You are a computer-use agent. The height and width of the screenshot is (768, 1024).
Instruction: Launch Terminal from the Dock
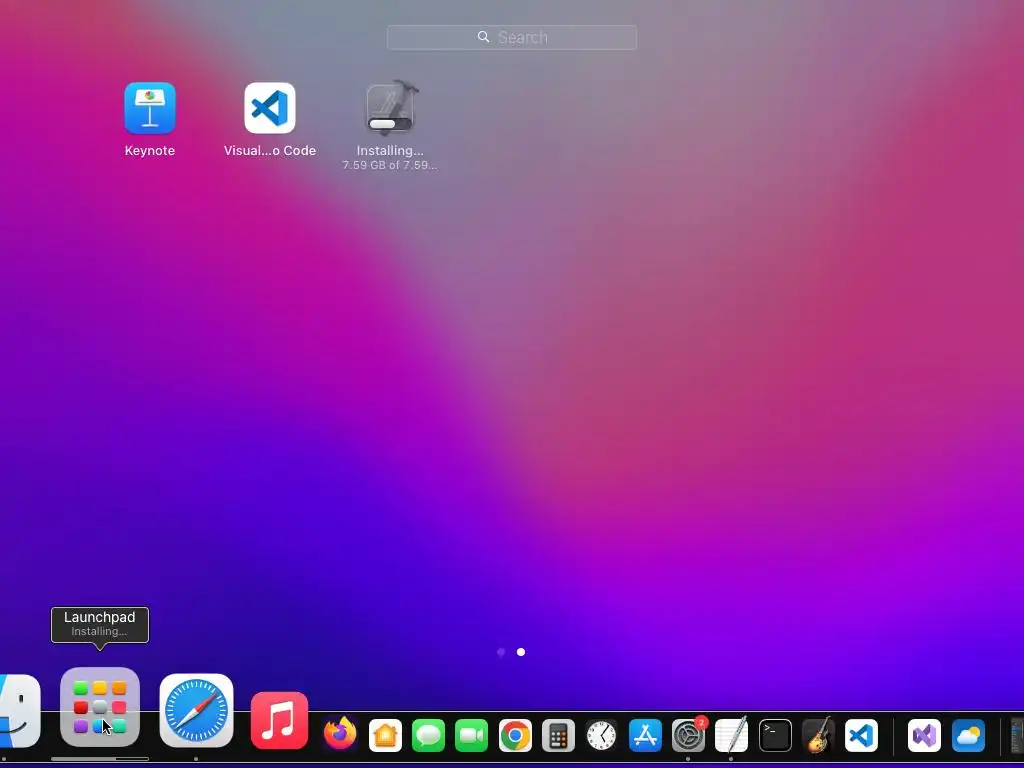(x=775, y=735)
